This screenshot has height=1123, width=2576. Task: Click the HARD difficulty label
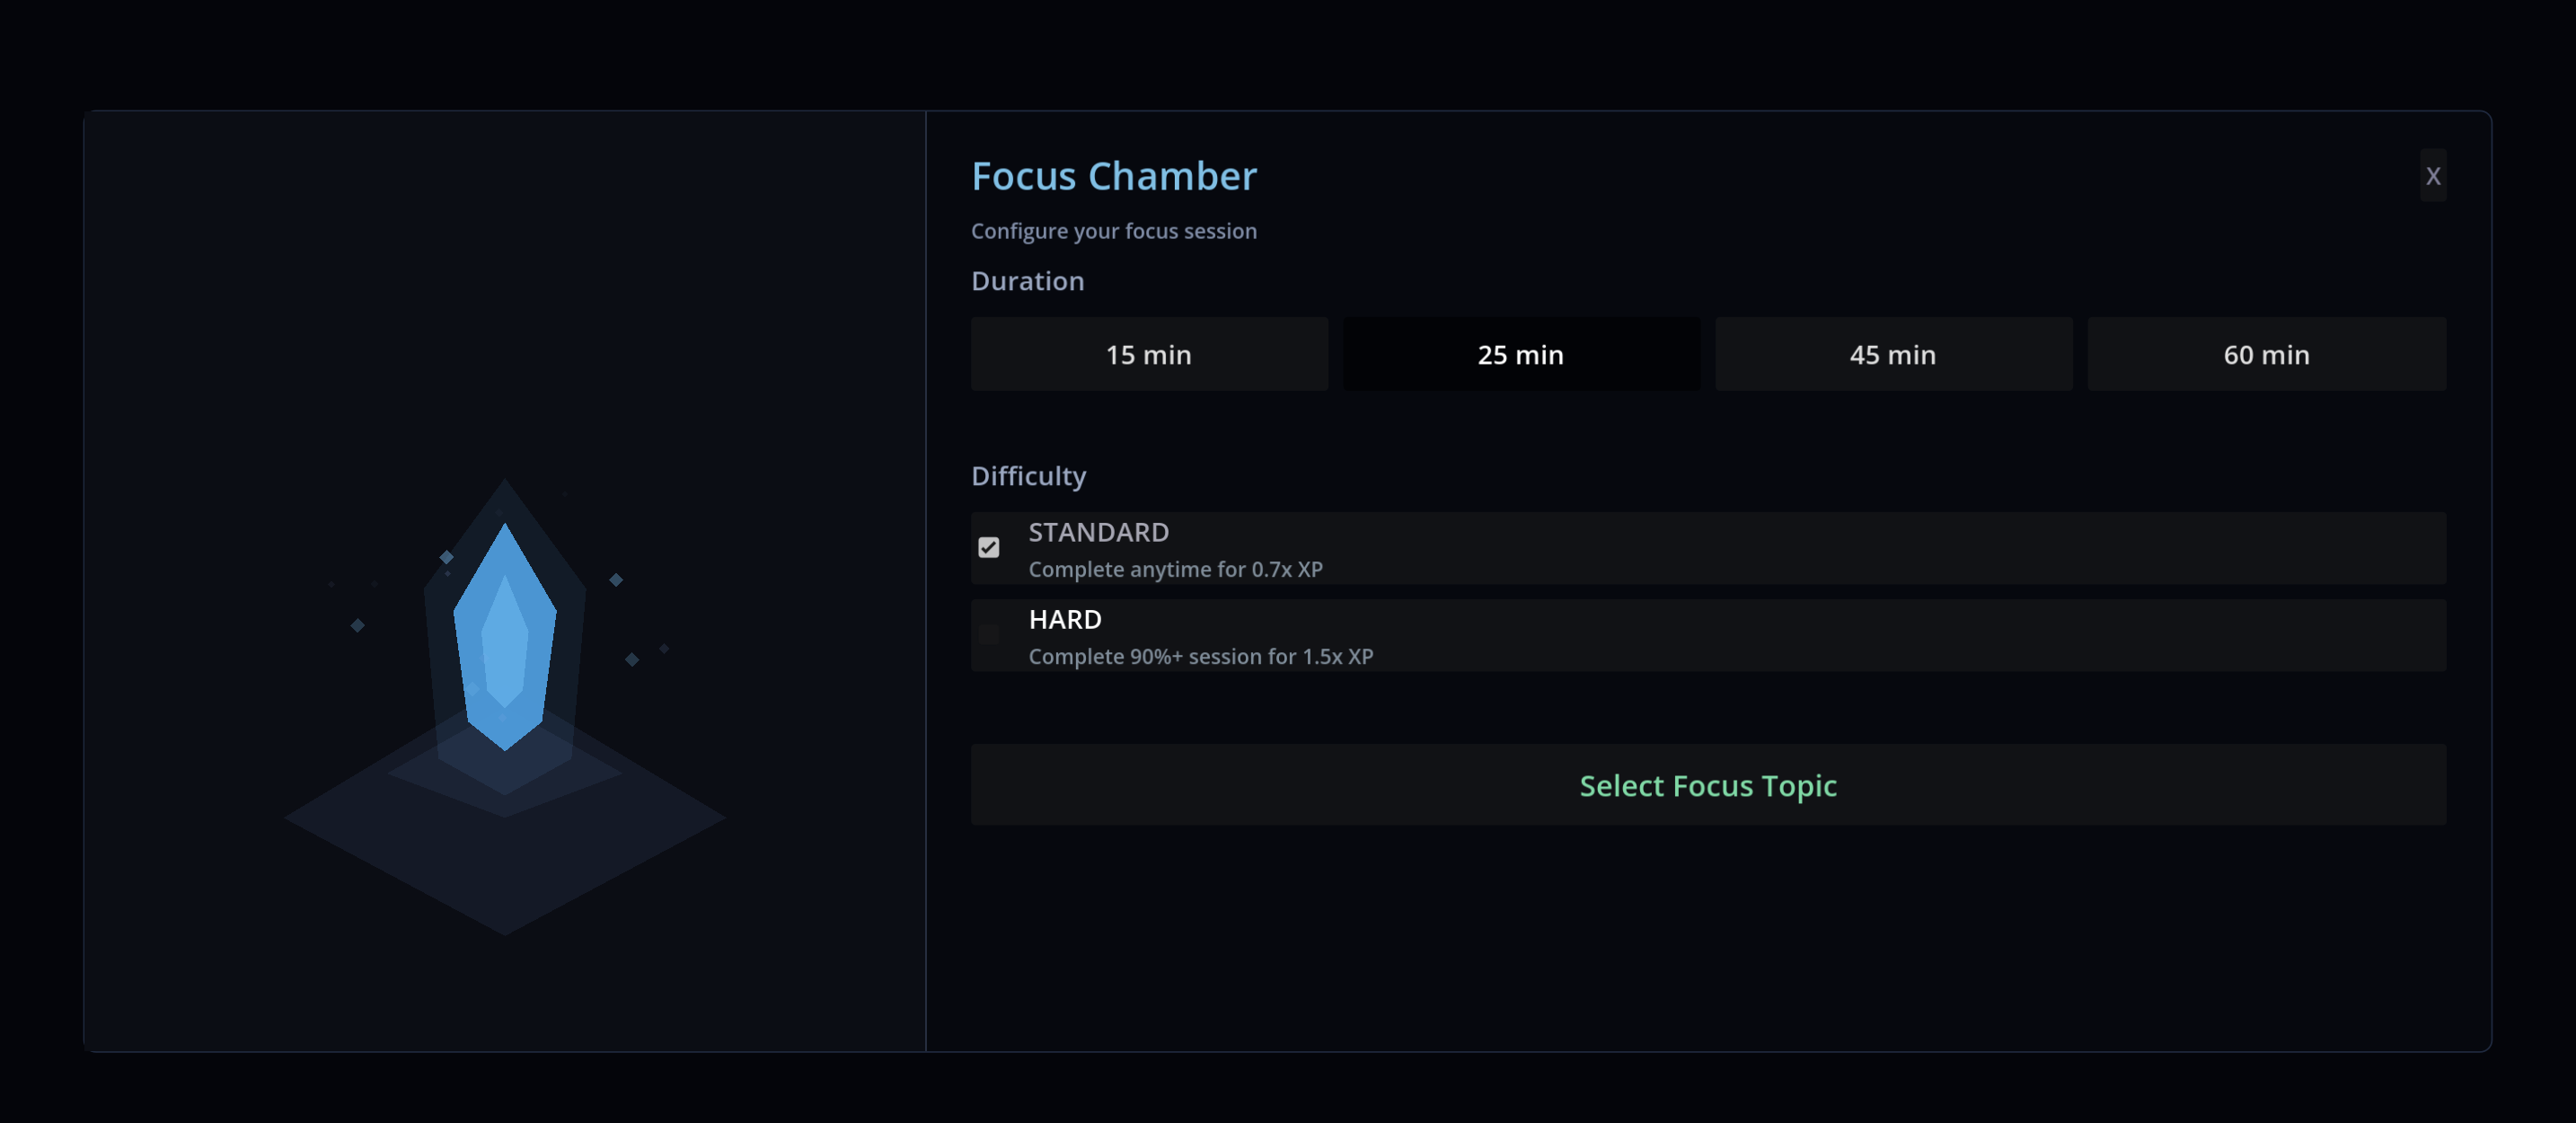(1064, 619)
